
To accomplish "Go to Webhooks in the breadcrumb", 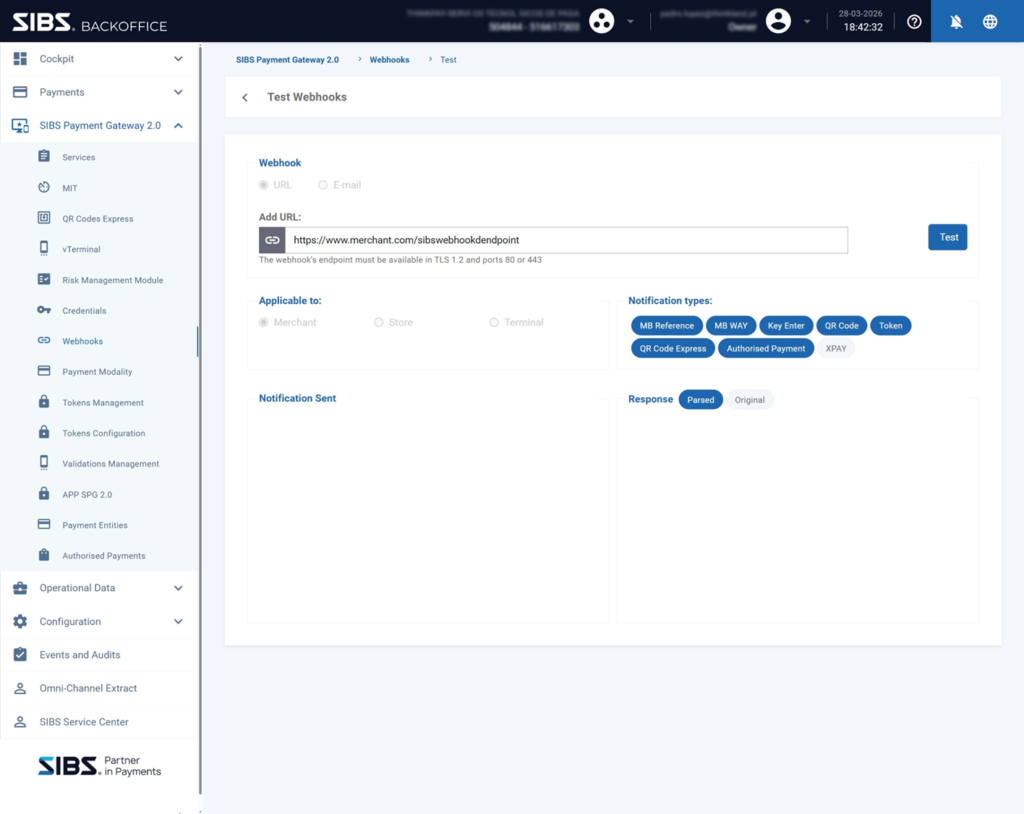I will [x=389, y=60].
